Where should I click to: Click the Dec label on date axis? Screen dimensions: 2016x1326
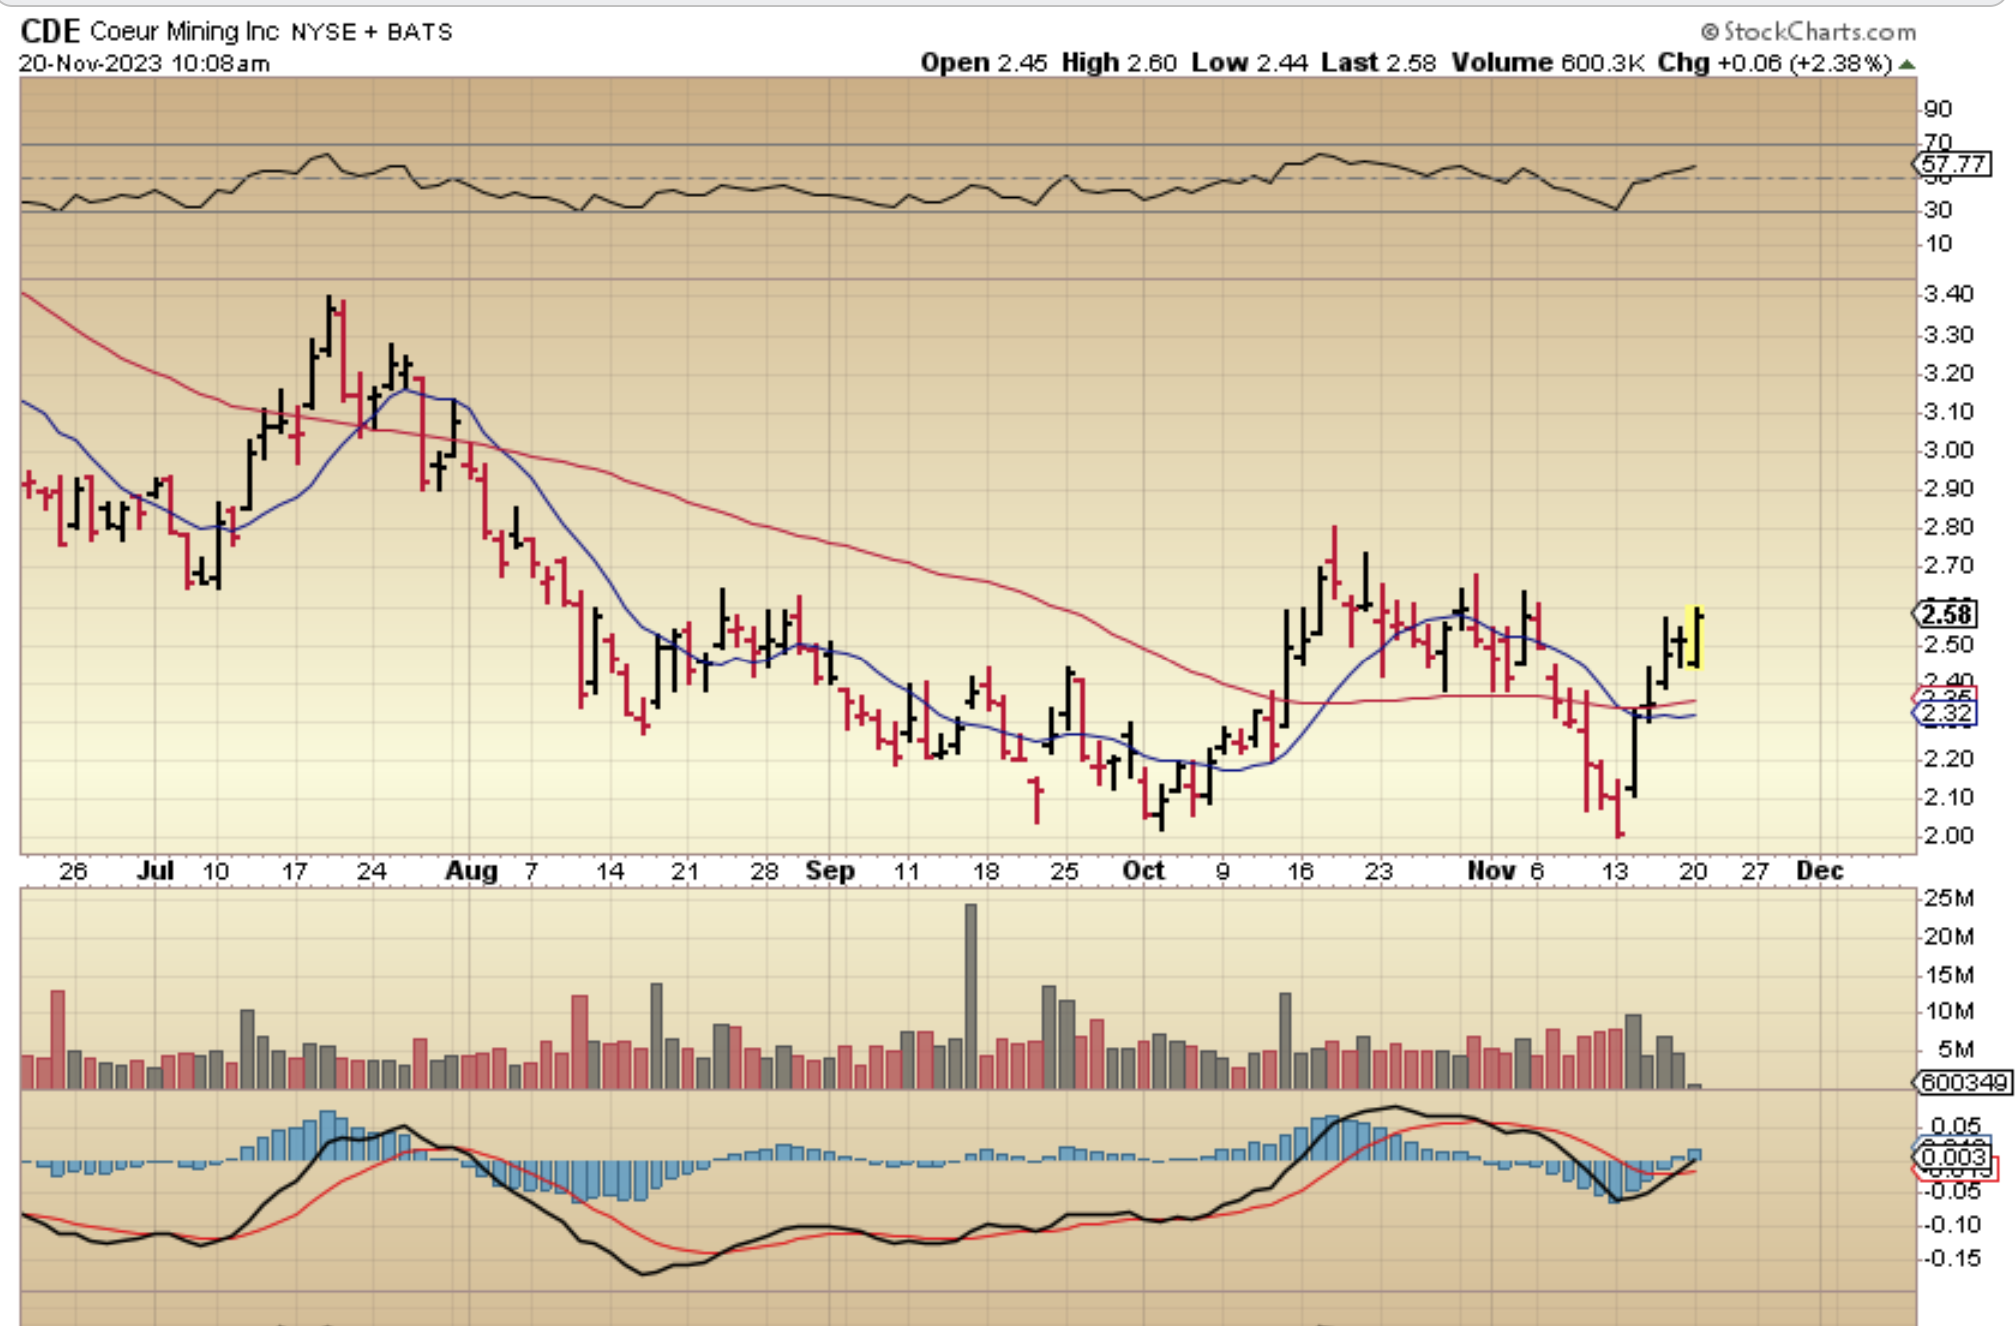tap(1819, 871)
